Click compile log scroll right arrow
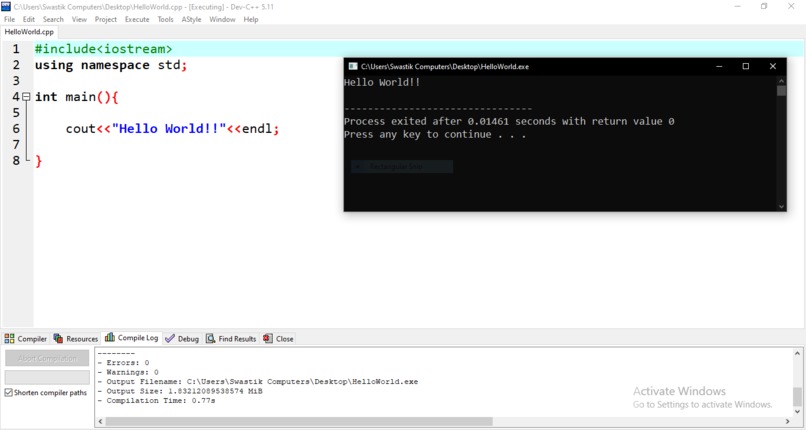 (x=787, y=421)
